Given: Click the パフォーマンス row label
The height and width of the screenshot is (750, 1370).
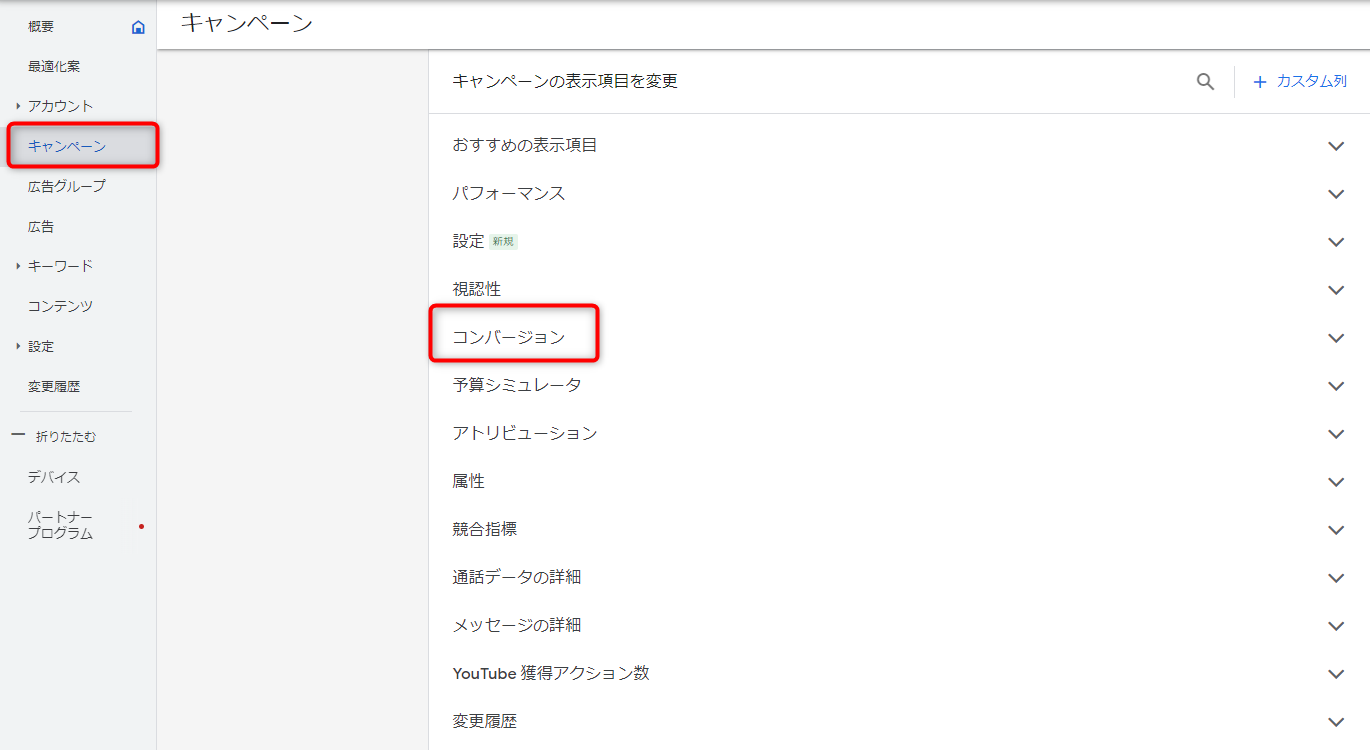Looking at the screenshot, I should click(509, 194).
